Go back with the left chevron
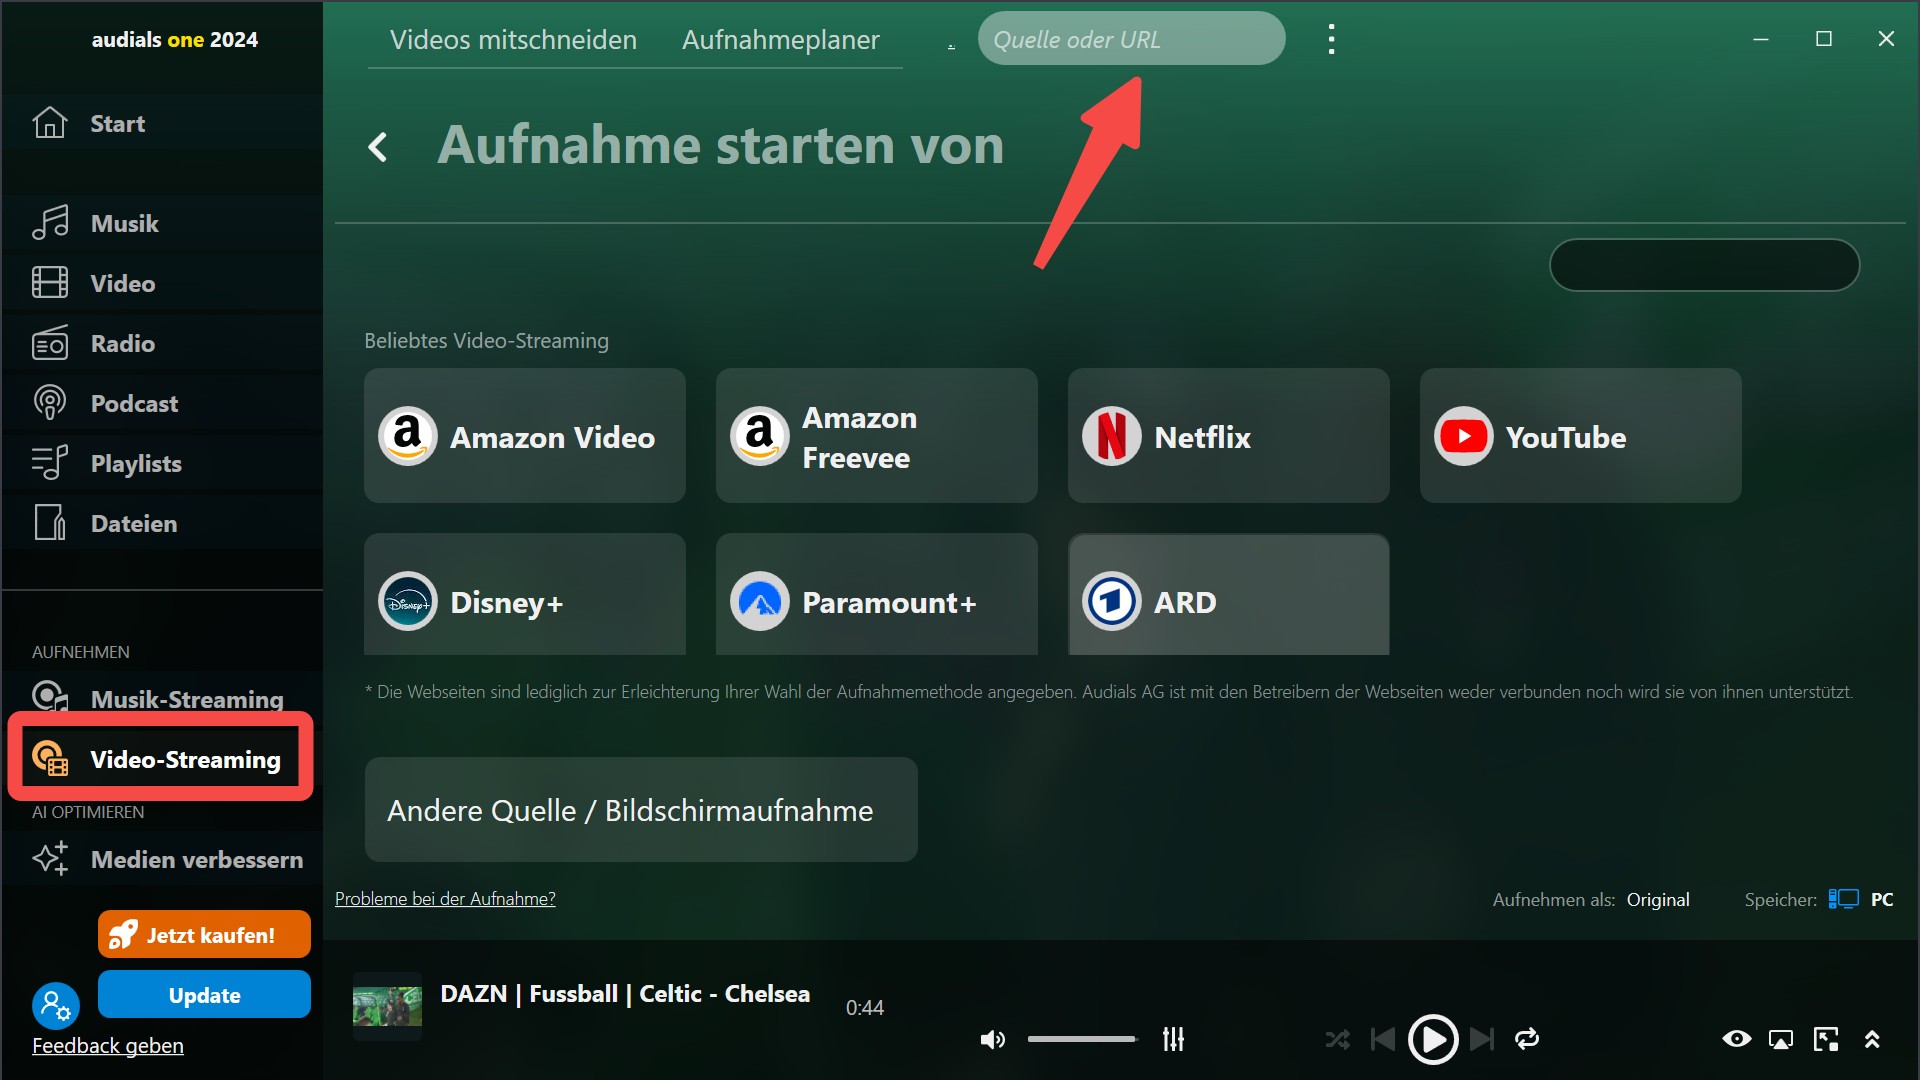Screen dimensions: 1920x1080 [378, 147]
